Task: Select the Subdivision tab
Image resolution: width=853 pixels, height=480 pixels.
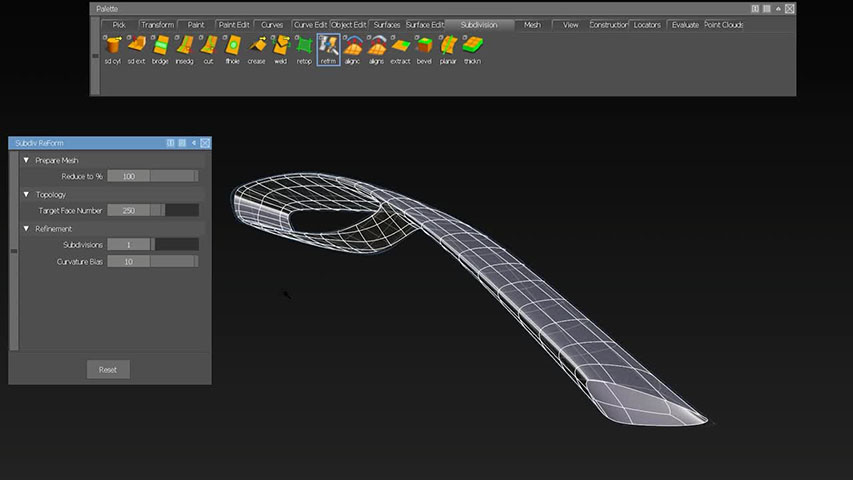Action: (479, 24)
